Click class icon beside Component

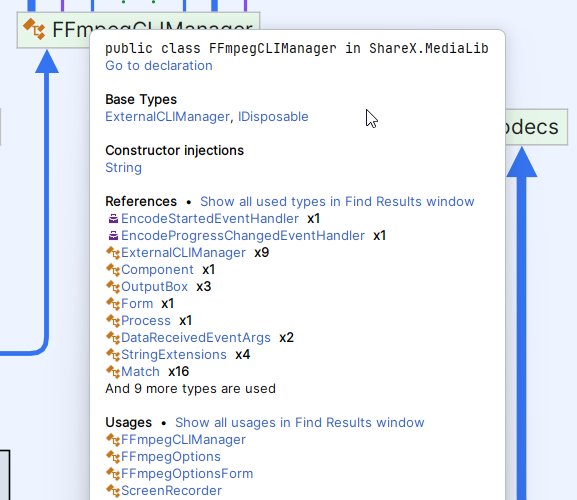click(x=113, y=270)
